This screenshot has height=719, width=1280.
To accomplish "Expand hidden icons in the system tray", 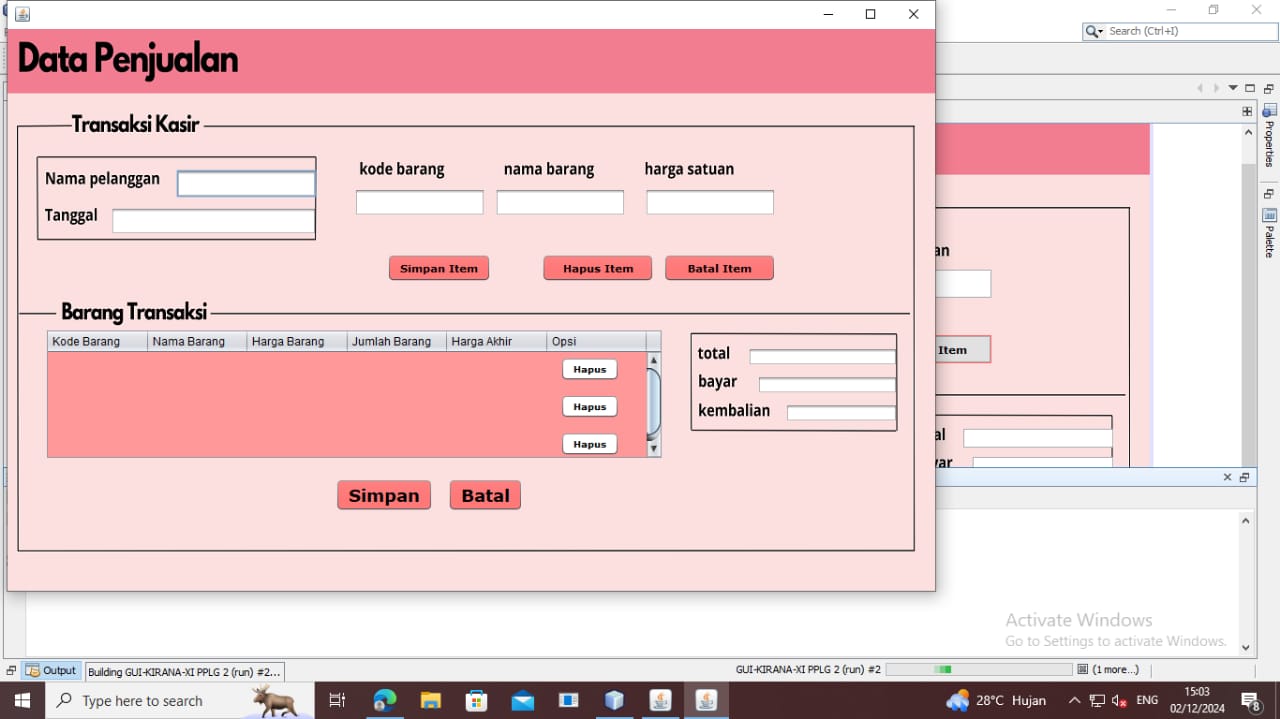I will [x=1073, y=700].
